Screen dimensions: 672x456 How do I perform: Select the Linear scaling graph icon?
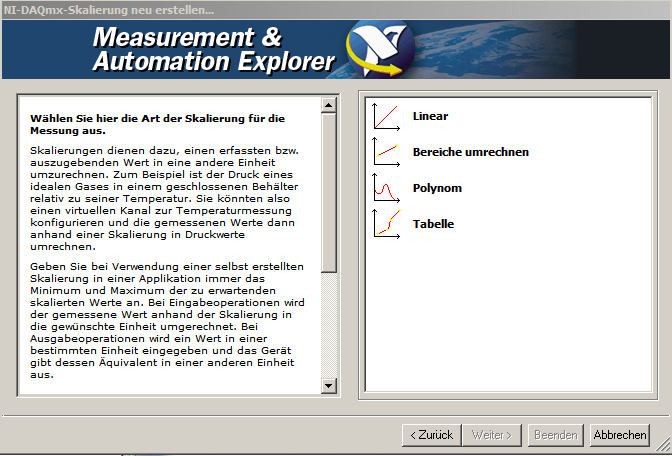[386, 116]
